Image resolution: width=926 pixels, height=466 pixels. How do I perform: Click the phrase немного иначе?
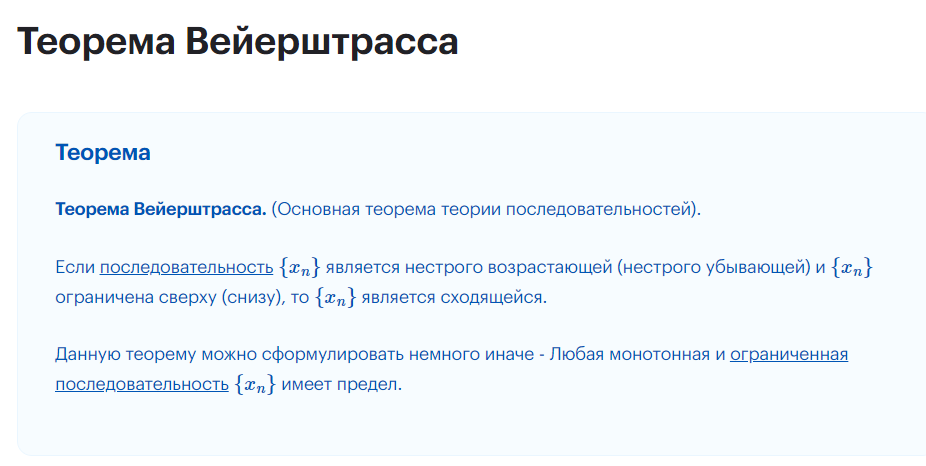tap(471, 354)
